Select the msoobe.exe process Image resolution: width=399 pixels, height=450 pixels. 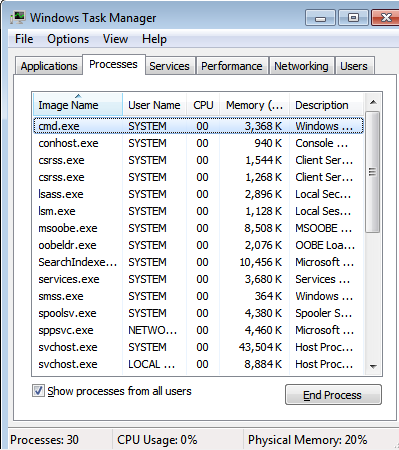(198, 228)
